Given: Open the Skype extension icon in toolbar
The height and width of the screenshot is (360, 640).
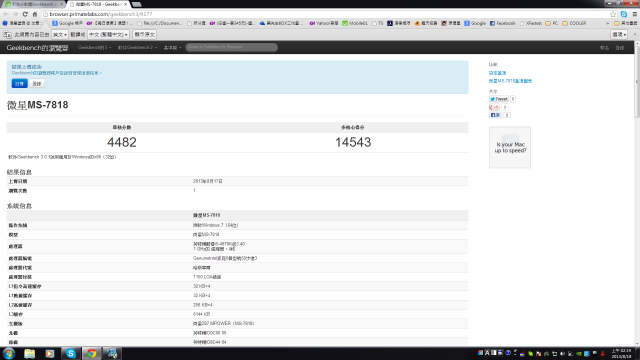Looking at the screenshot, I should (624, 14).
